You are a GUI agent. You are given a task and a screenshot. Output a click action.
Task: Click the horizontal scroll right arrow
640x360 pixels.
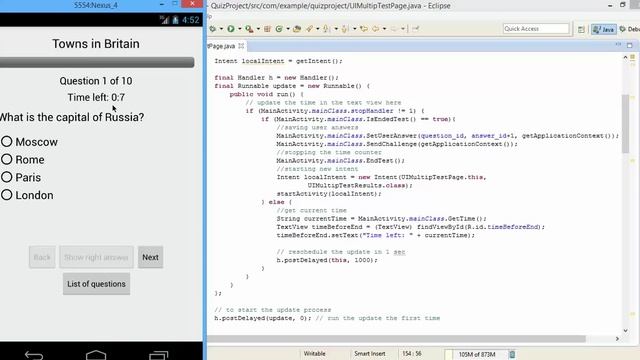[x=617, y=339]
